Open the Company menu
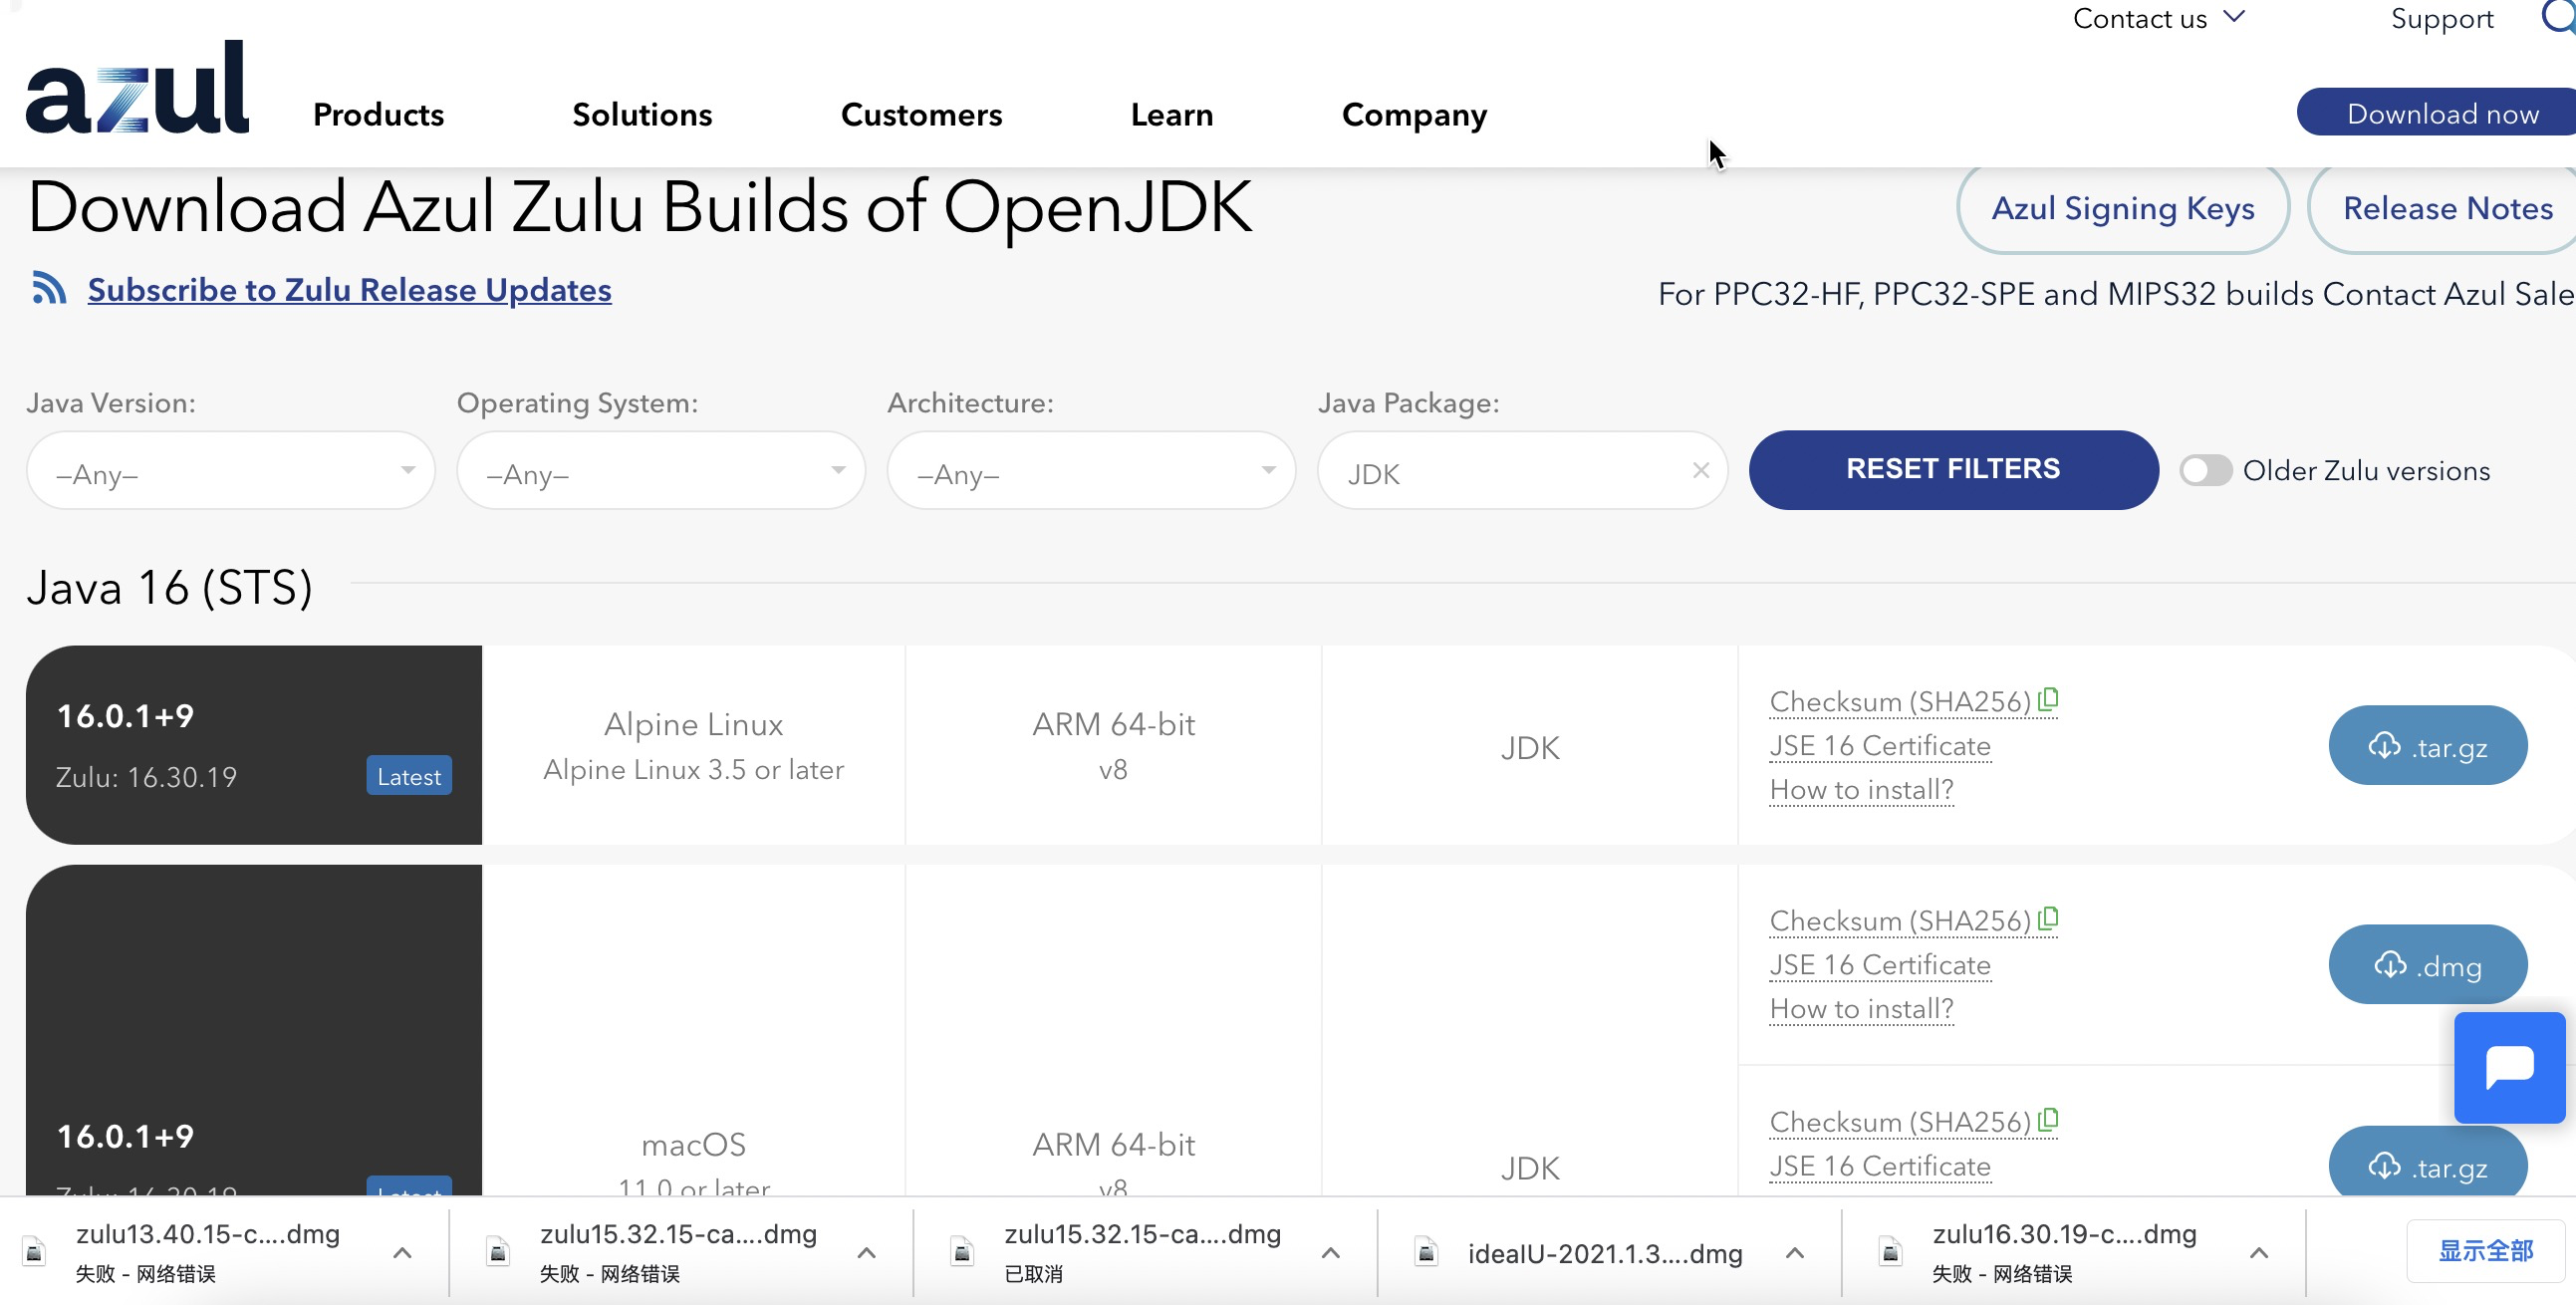The width and height of the screenshot is (2576, 1305). [1414, 115]
